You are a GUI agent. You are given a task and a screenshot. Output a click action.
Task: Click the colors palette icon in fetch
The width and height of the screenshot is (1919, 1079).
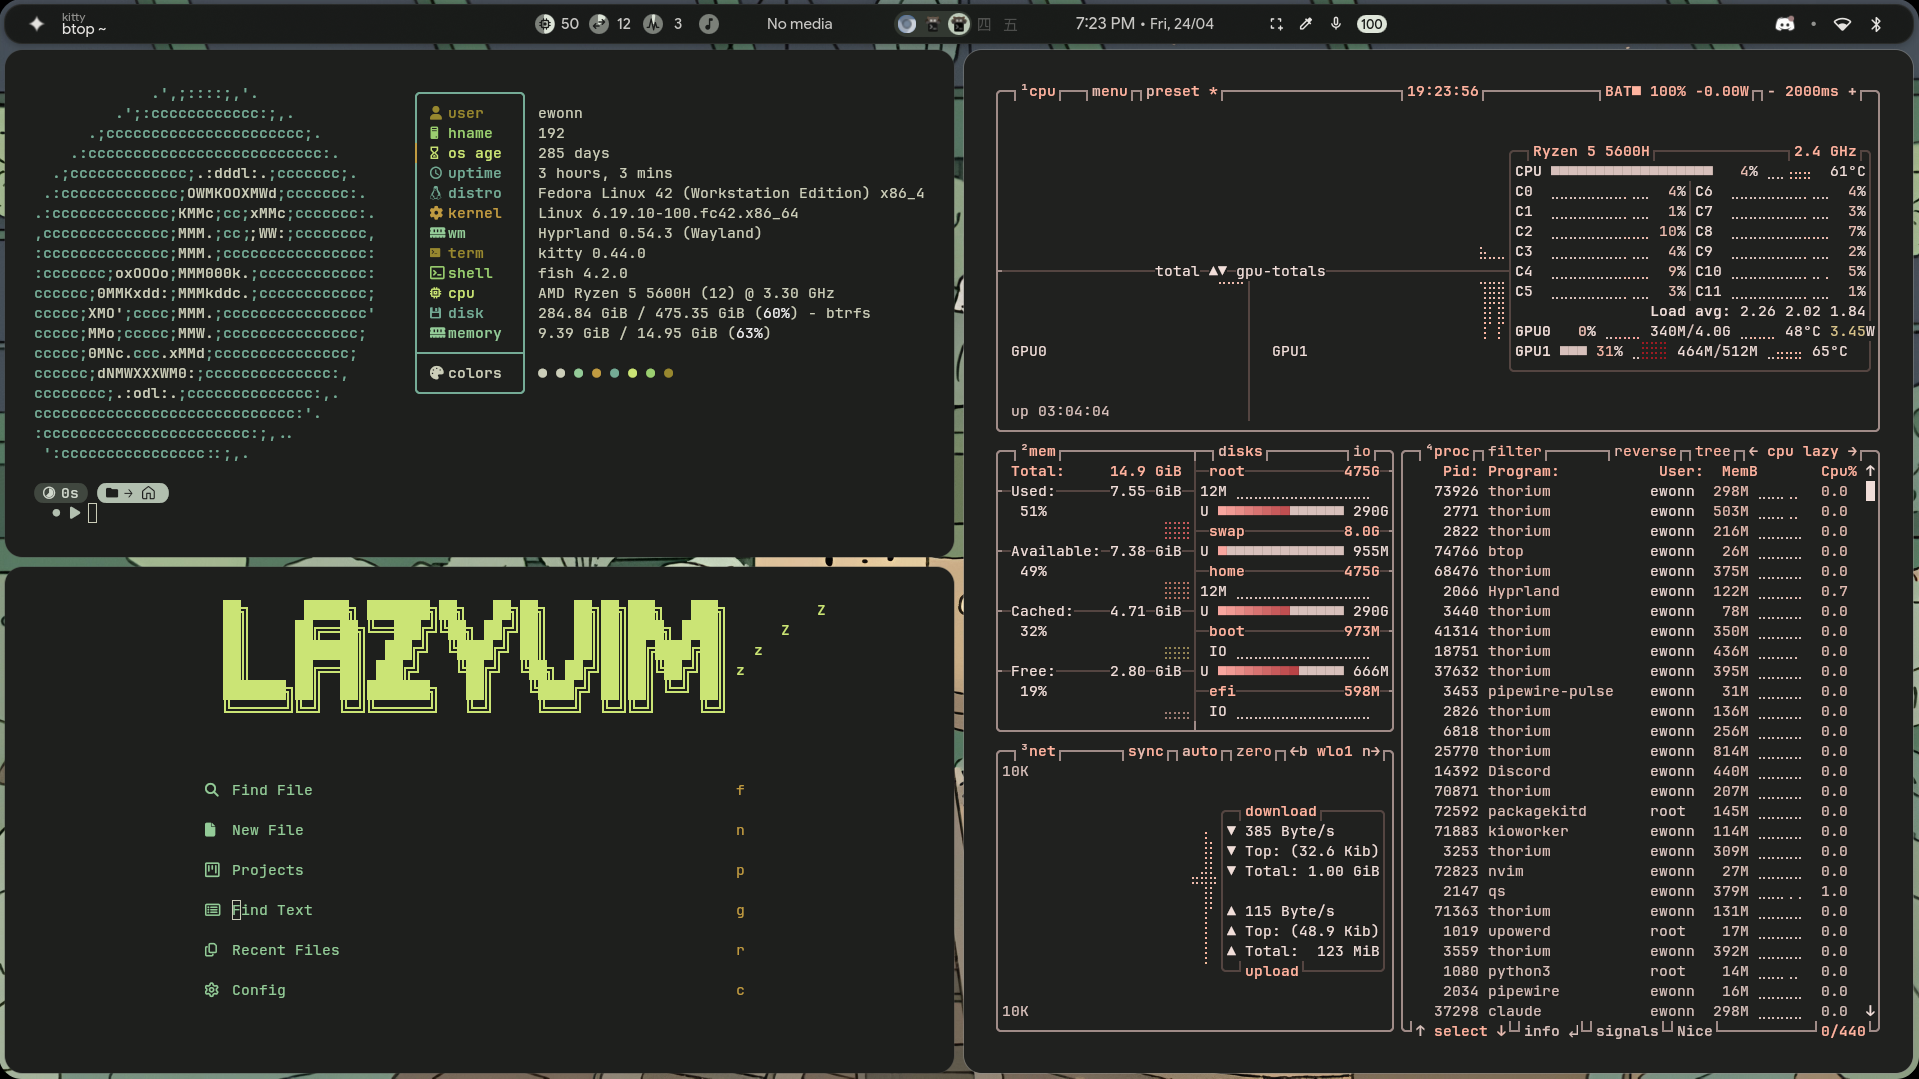point(436,373)
